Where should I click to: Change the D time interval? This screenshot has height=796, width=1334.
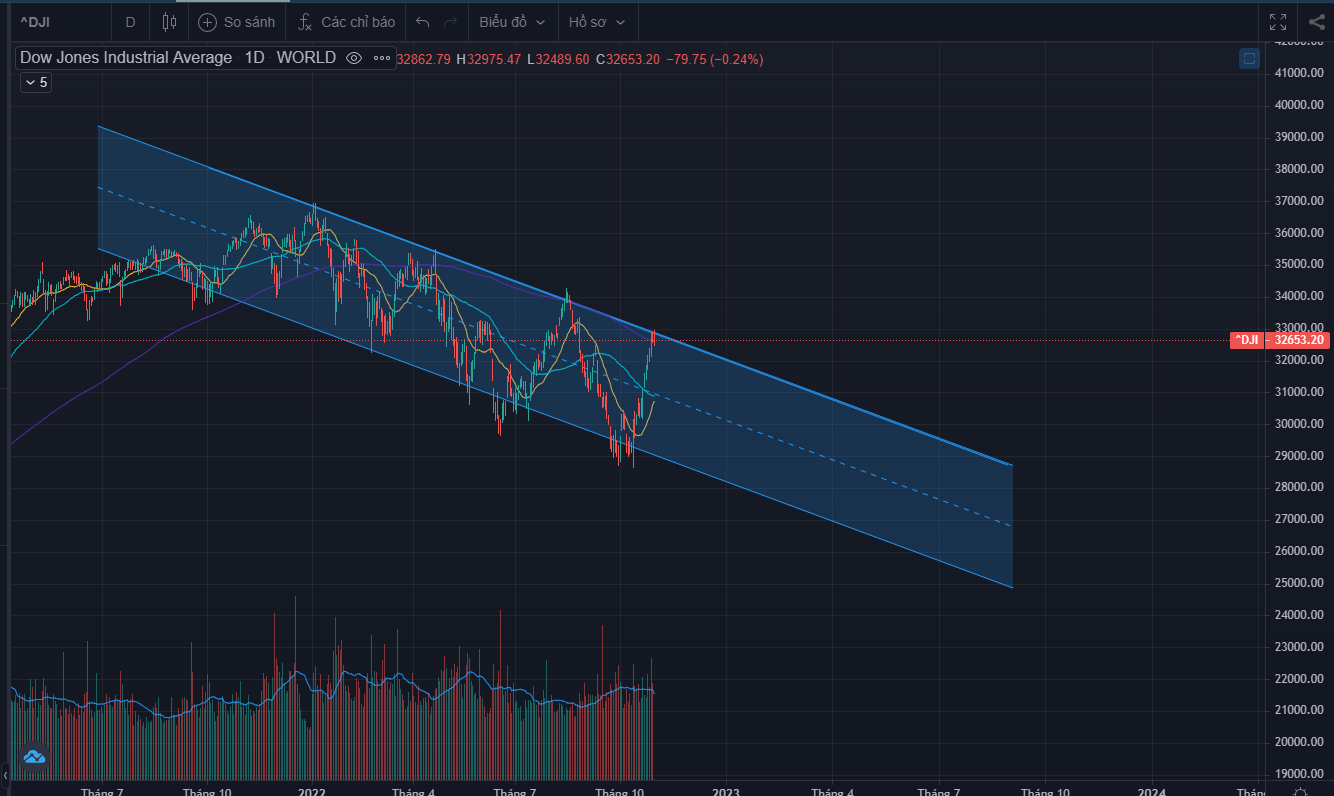click(130, 21)
